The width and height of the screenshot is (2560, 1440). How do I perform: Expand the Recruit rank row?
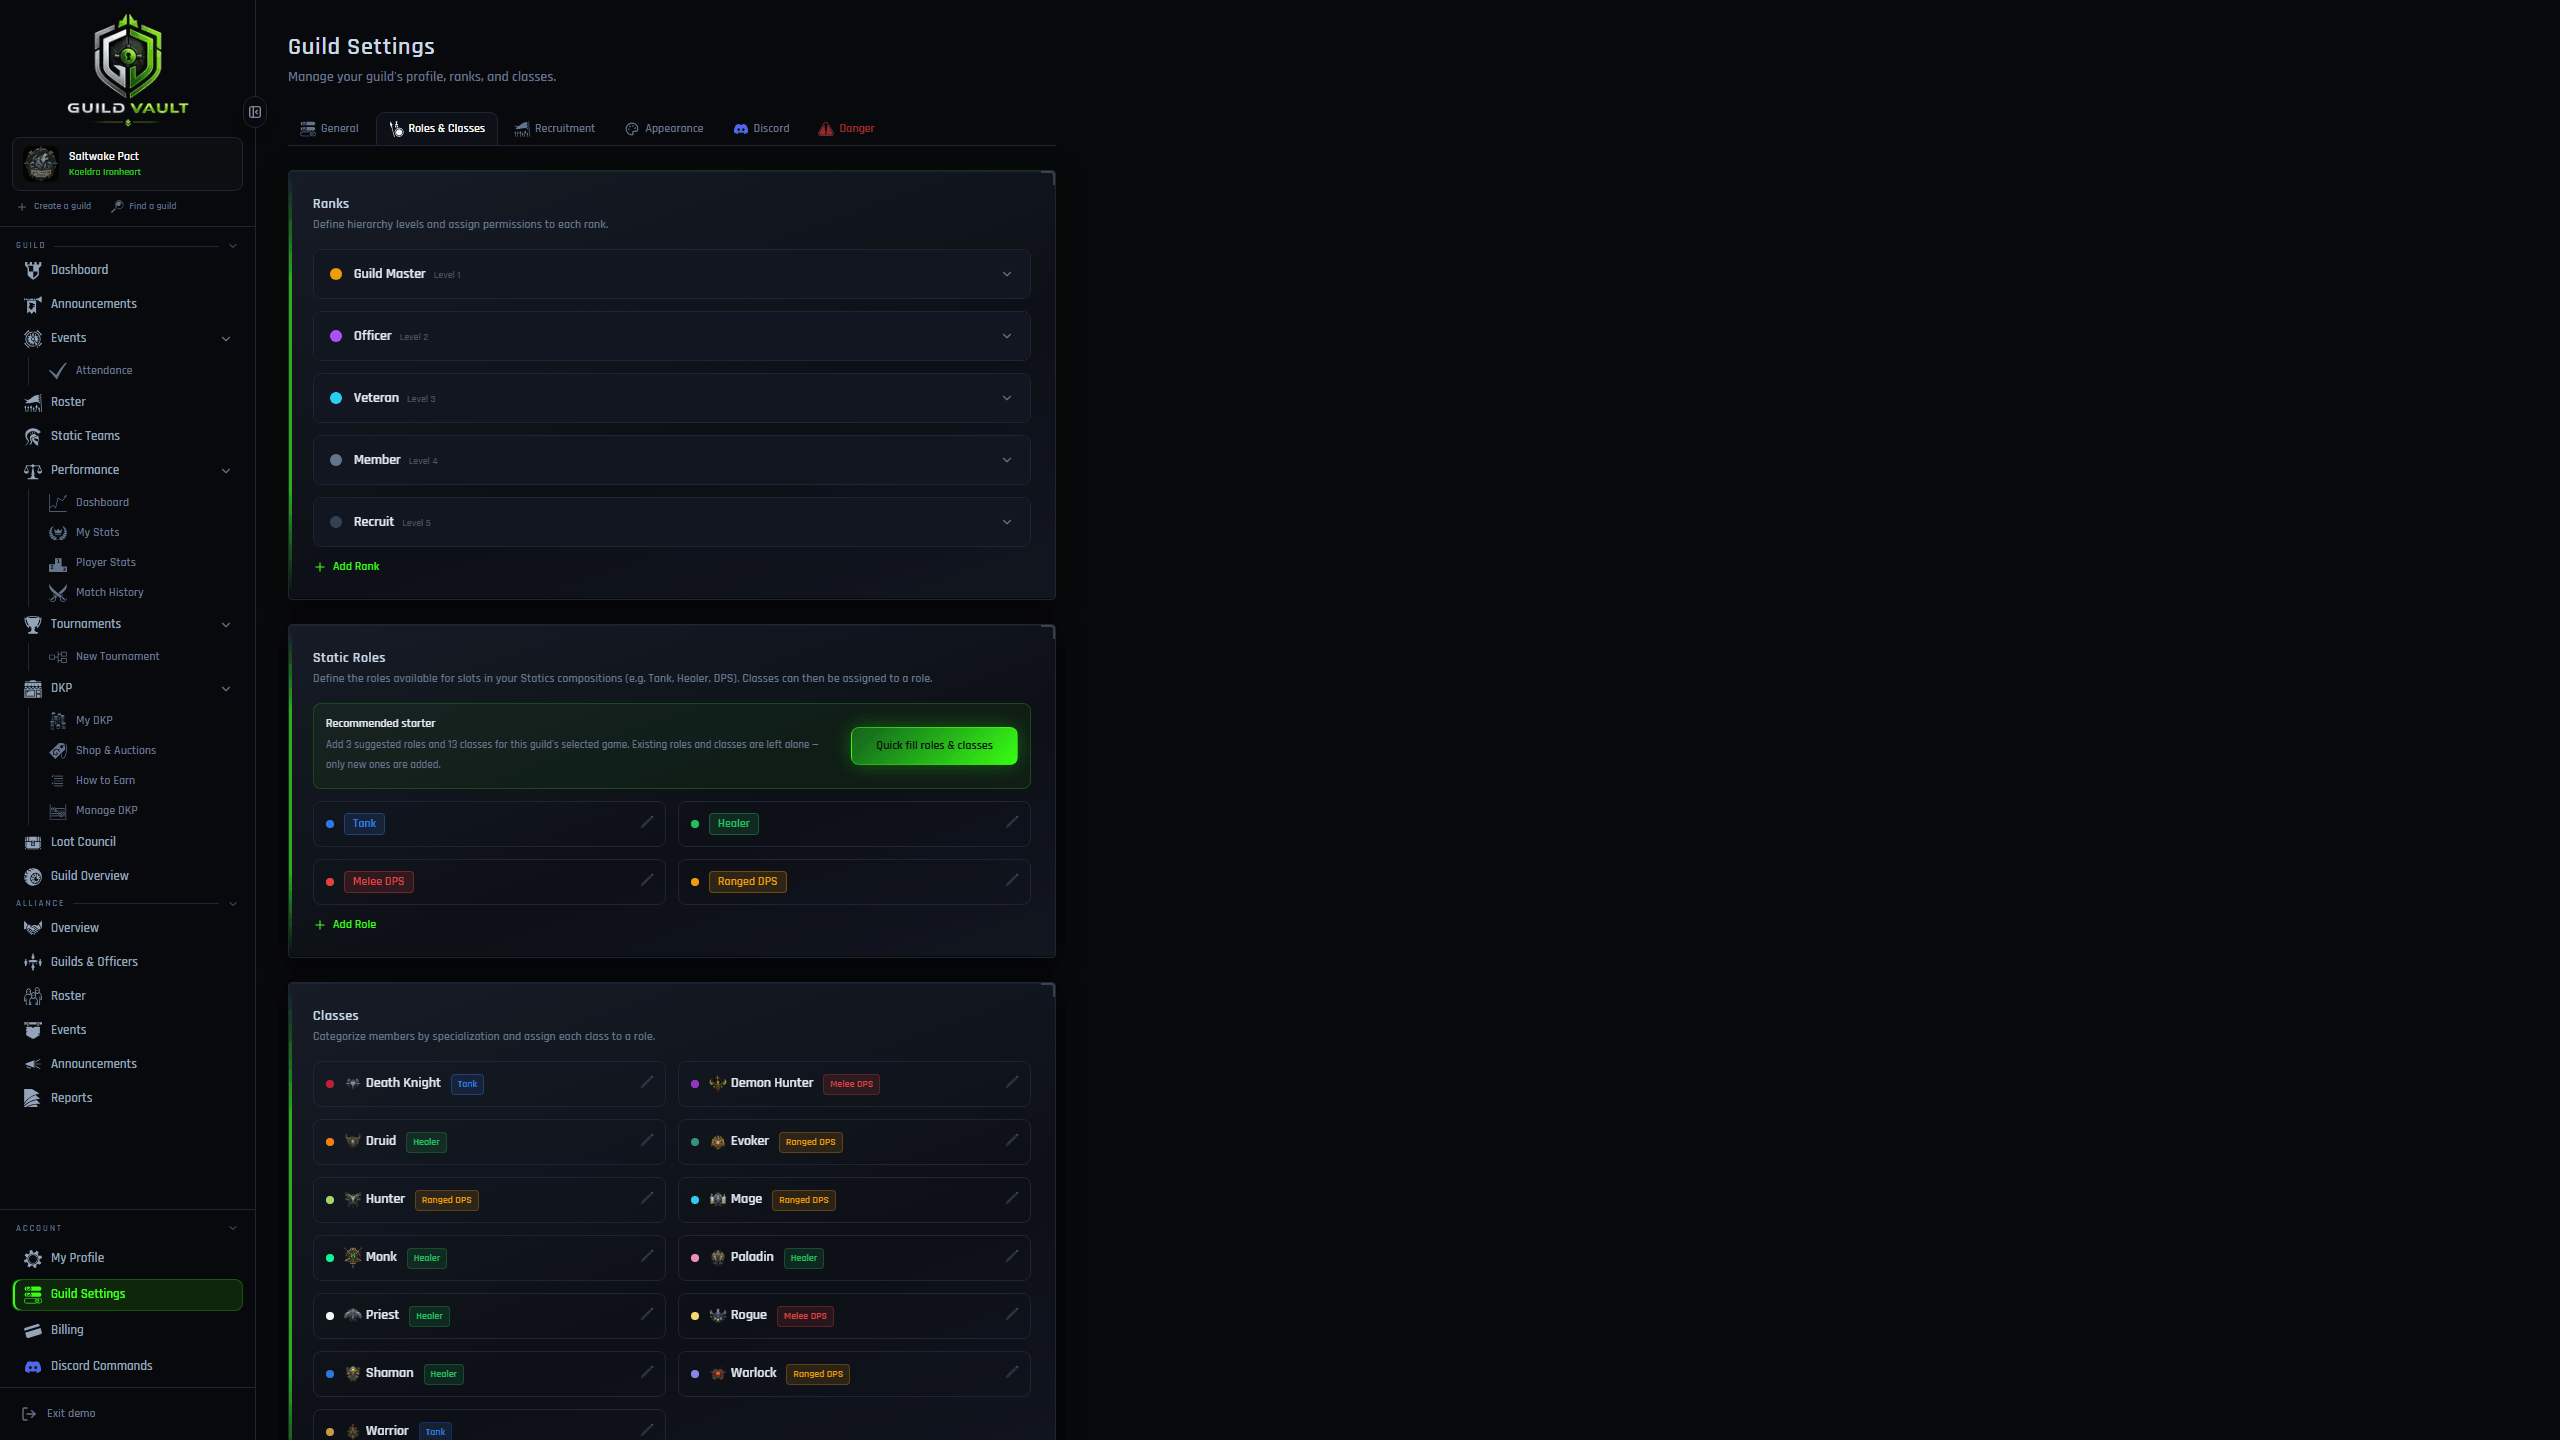672,522
